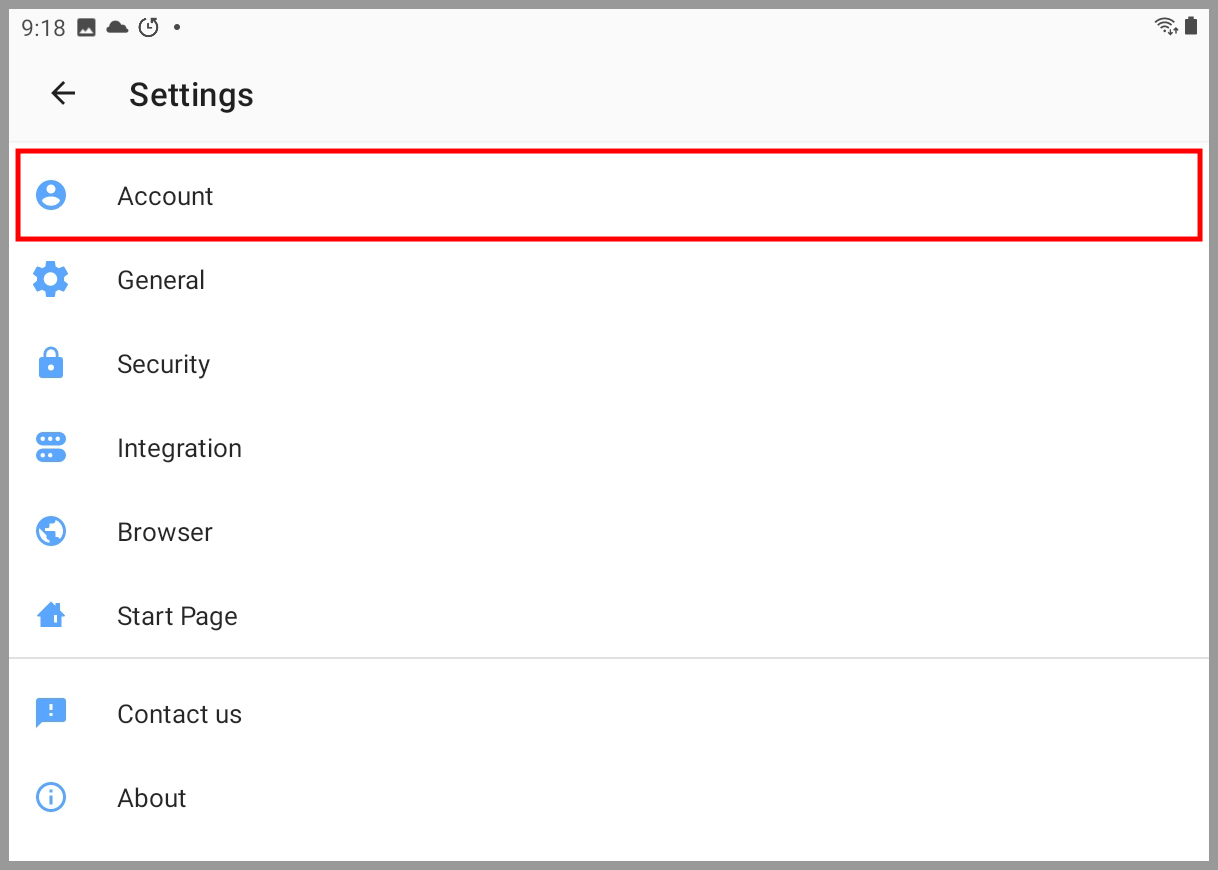Click the Integration icon
Image resolution: width=1218 pixels, height=870 pixels.
[51, 447]
